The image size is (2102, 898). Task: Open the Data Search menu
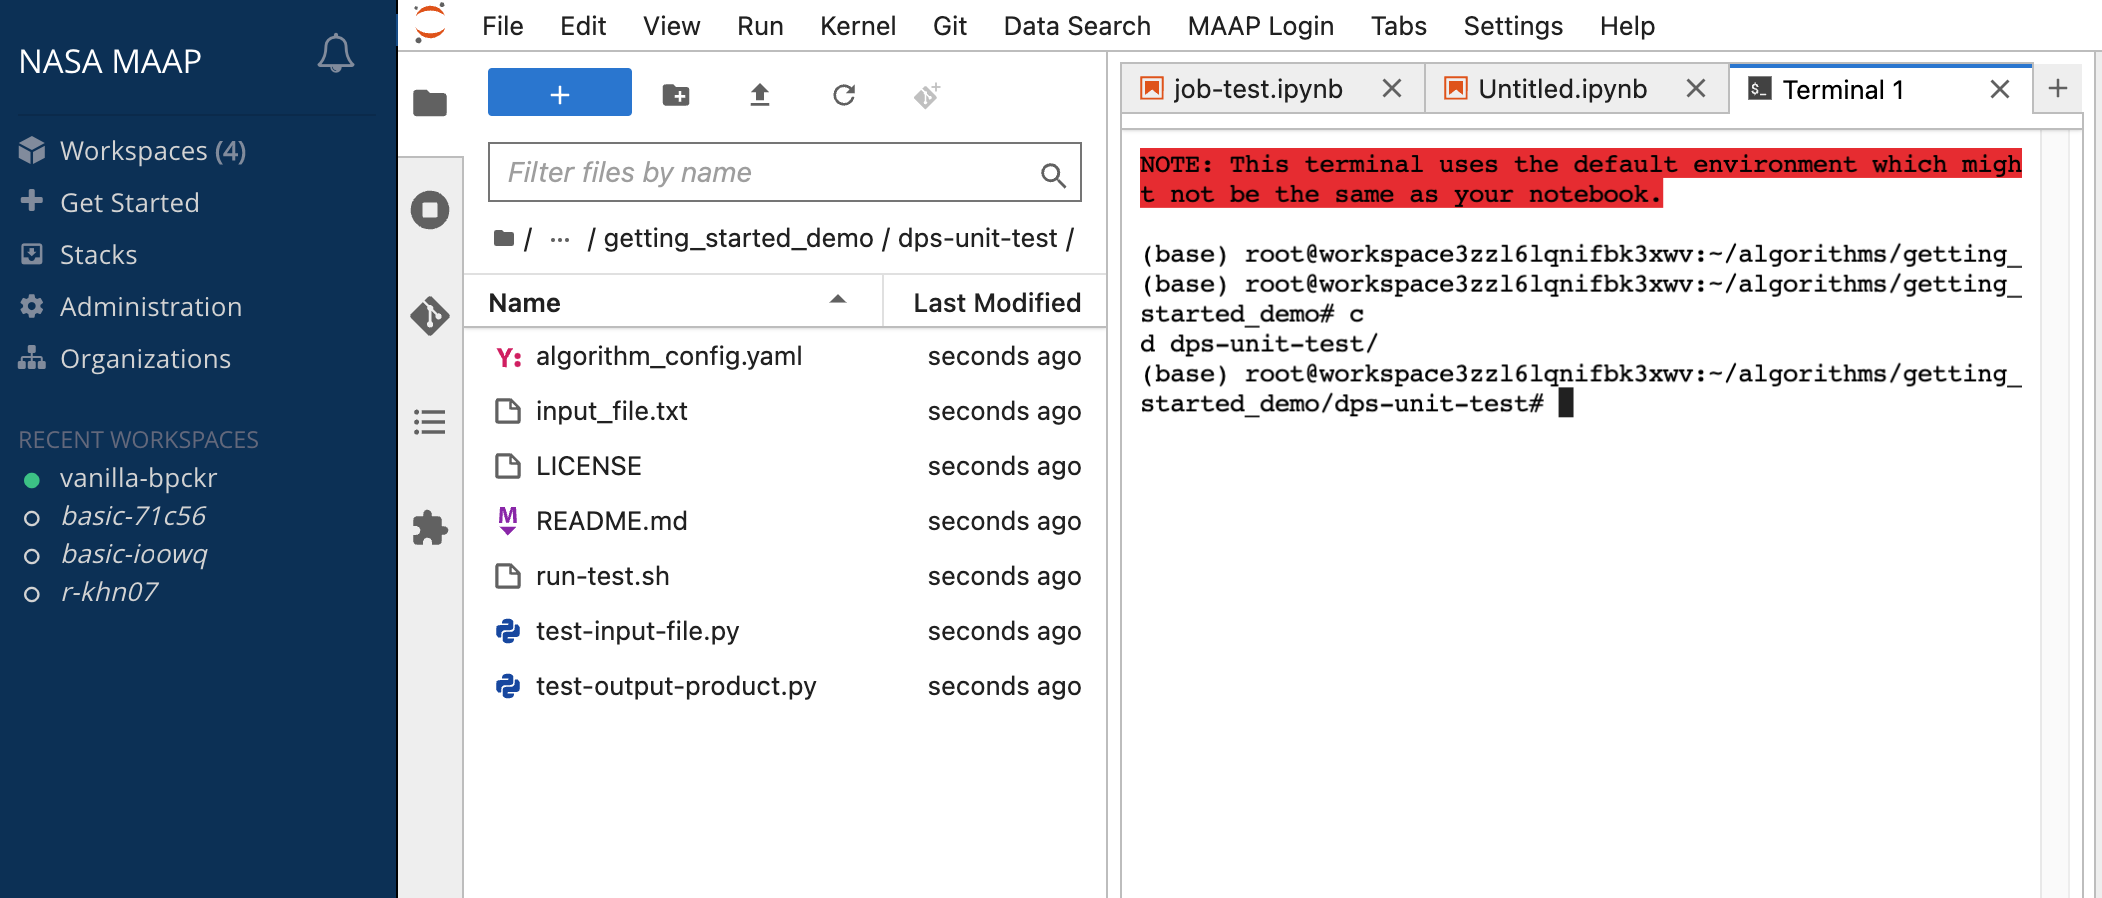point(1077,26)
